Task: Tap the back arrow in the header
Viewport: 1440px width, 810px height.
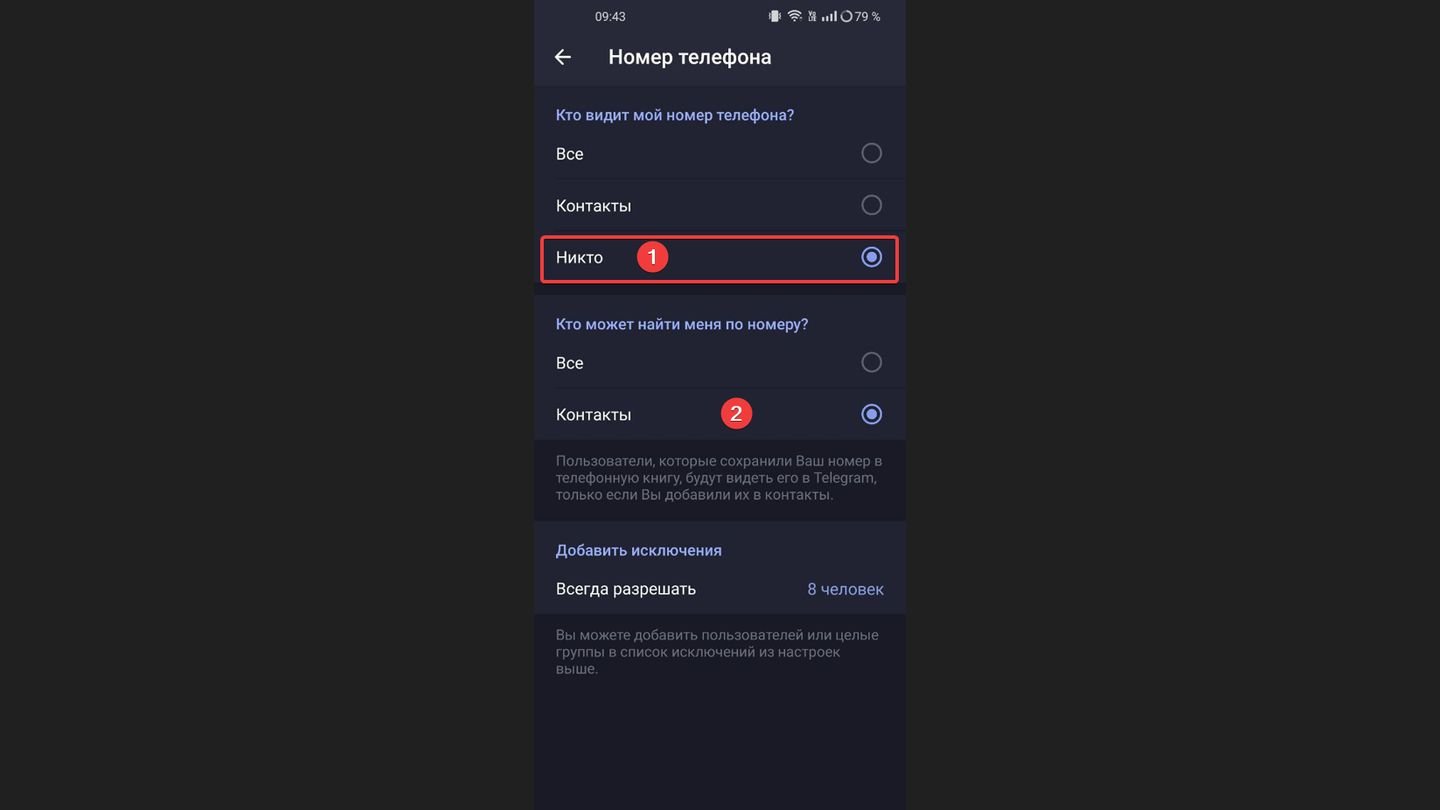Action: pos(563,57)
